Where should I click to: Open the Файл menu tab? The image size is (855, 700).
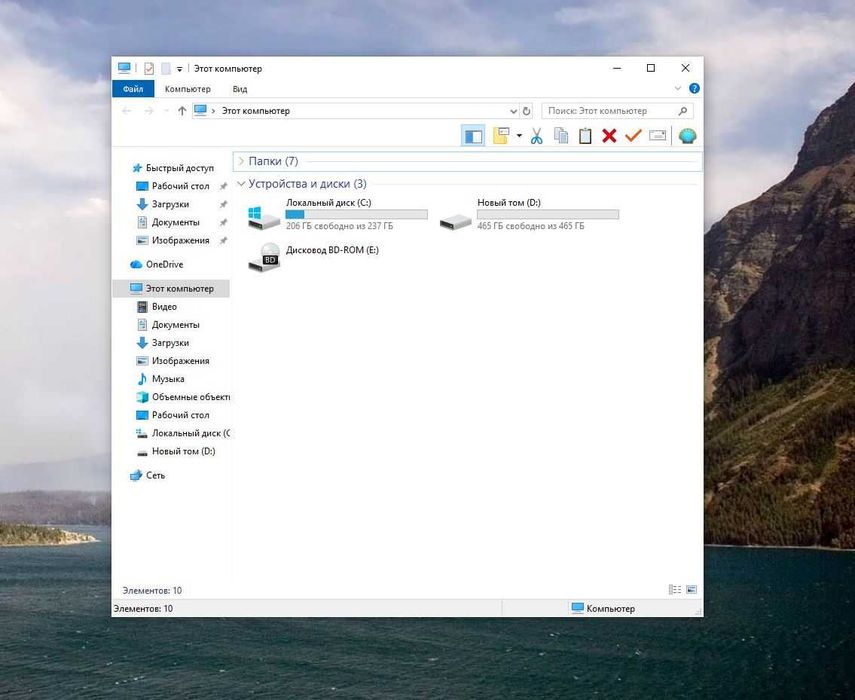[x=133, y=89]
